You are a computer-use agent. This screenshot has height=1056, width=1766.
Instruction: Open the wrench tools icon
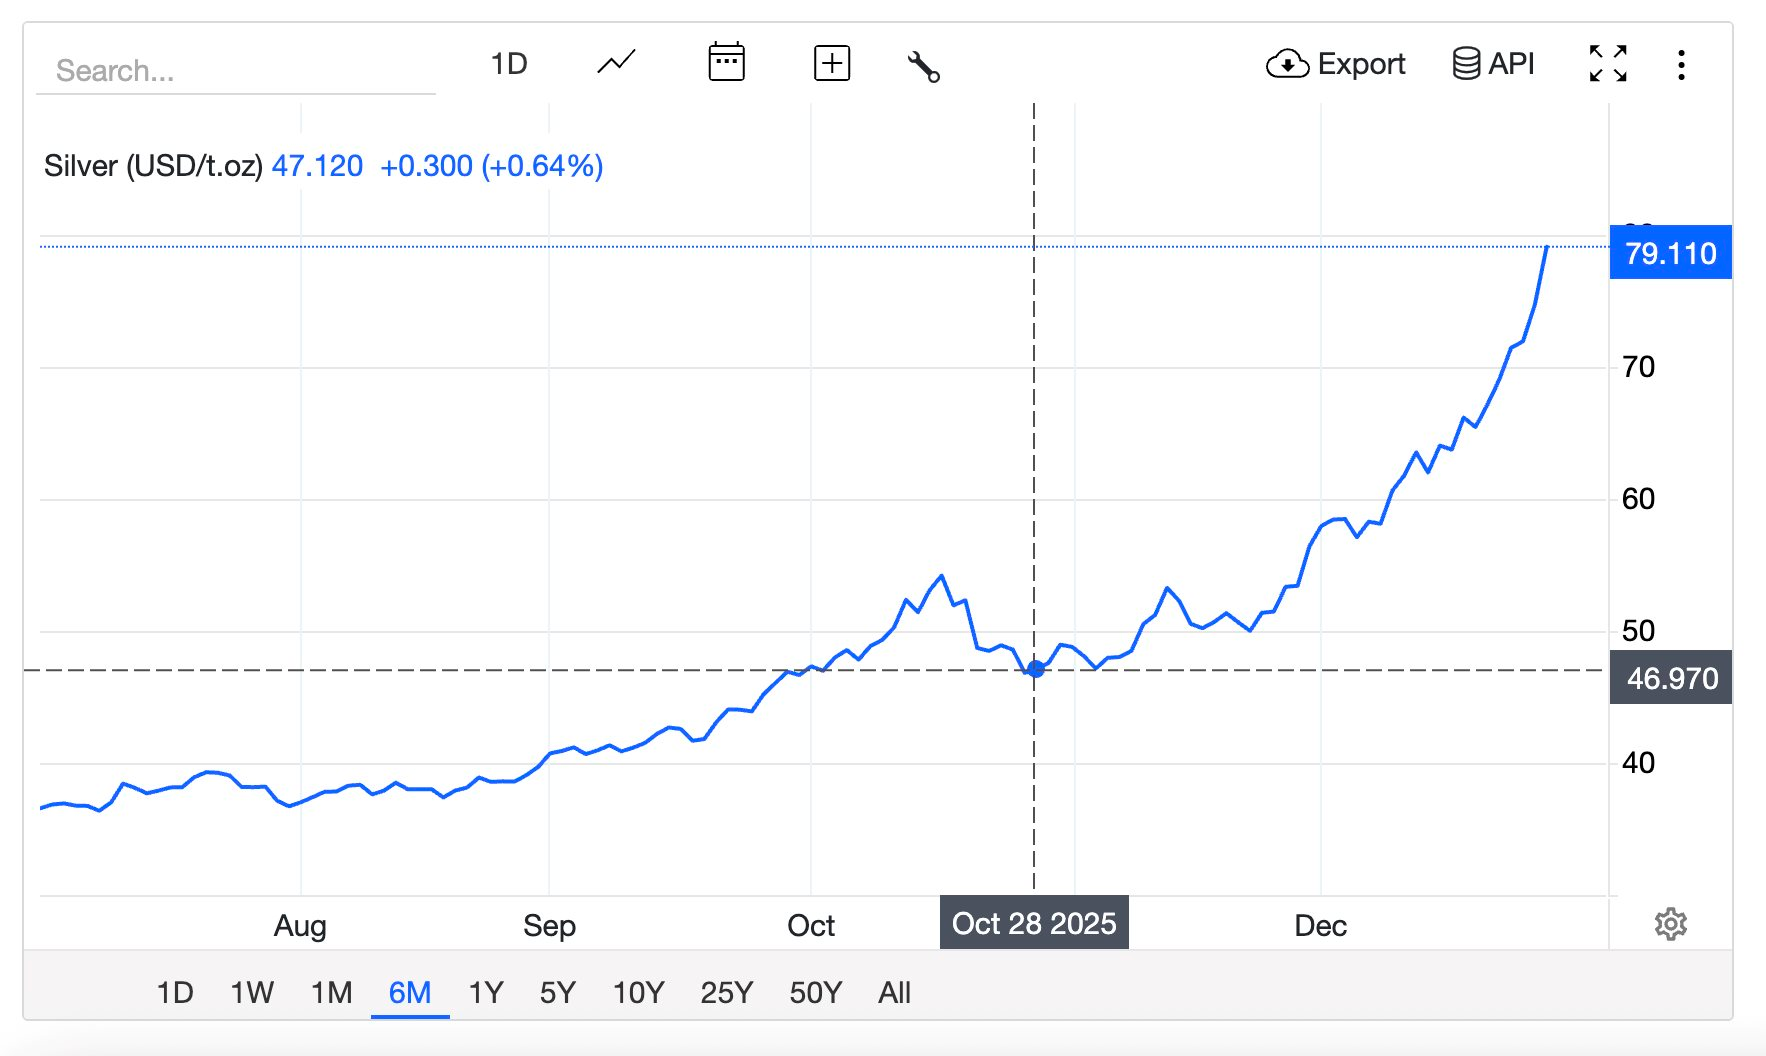pyautogui.click(x=923, y=66)
